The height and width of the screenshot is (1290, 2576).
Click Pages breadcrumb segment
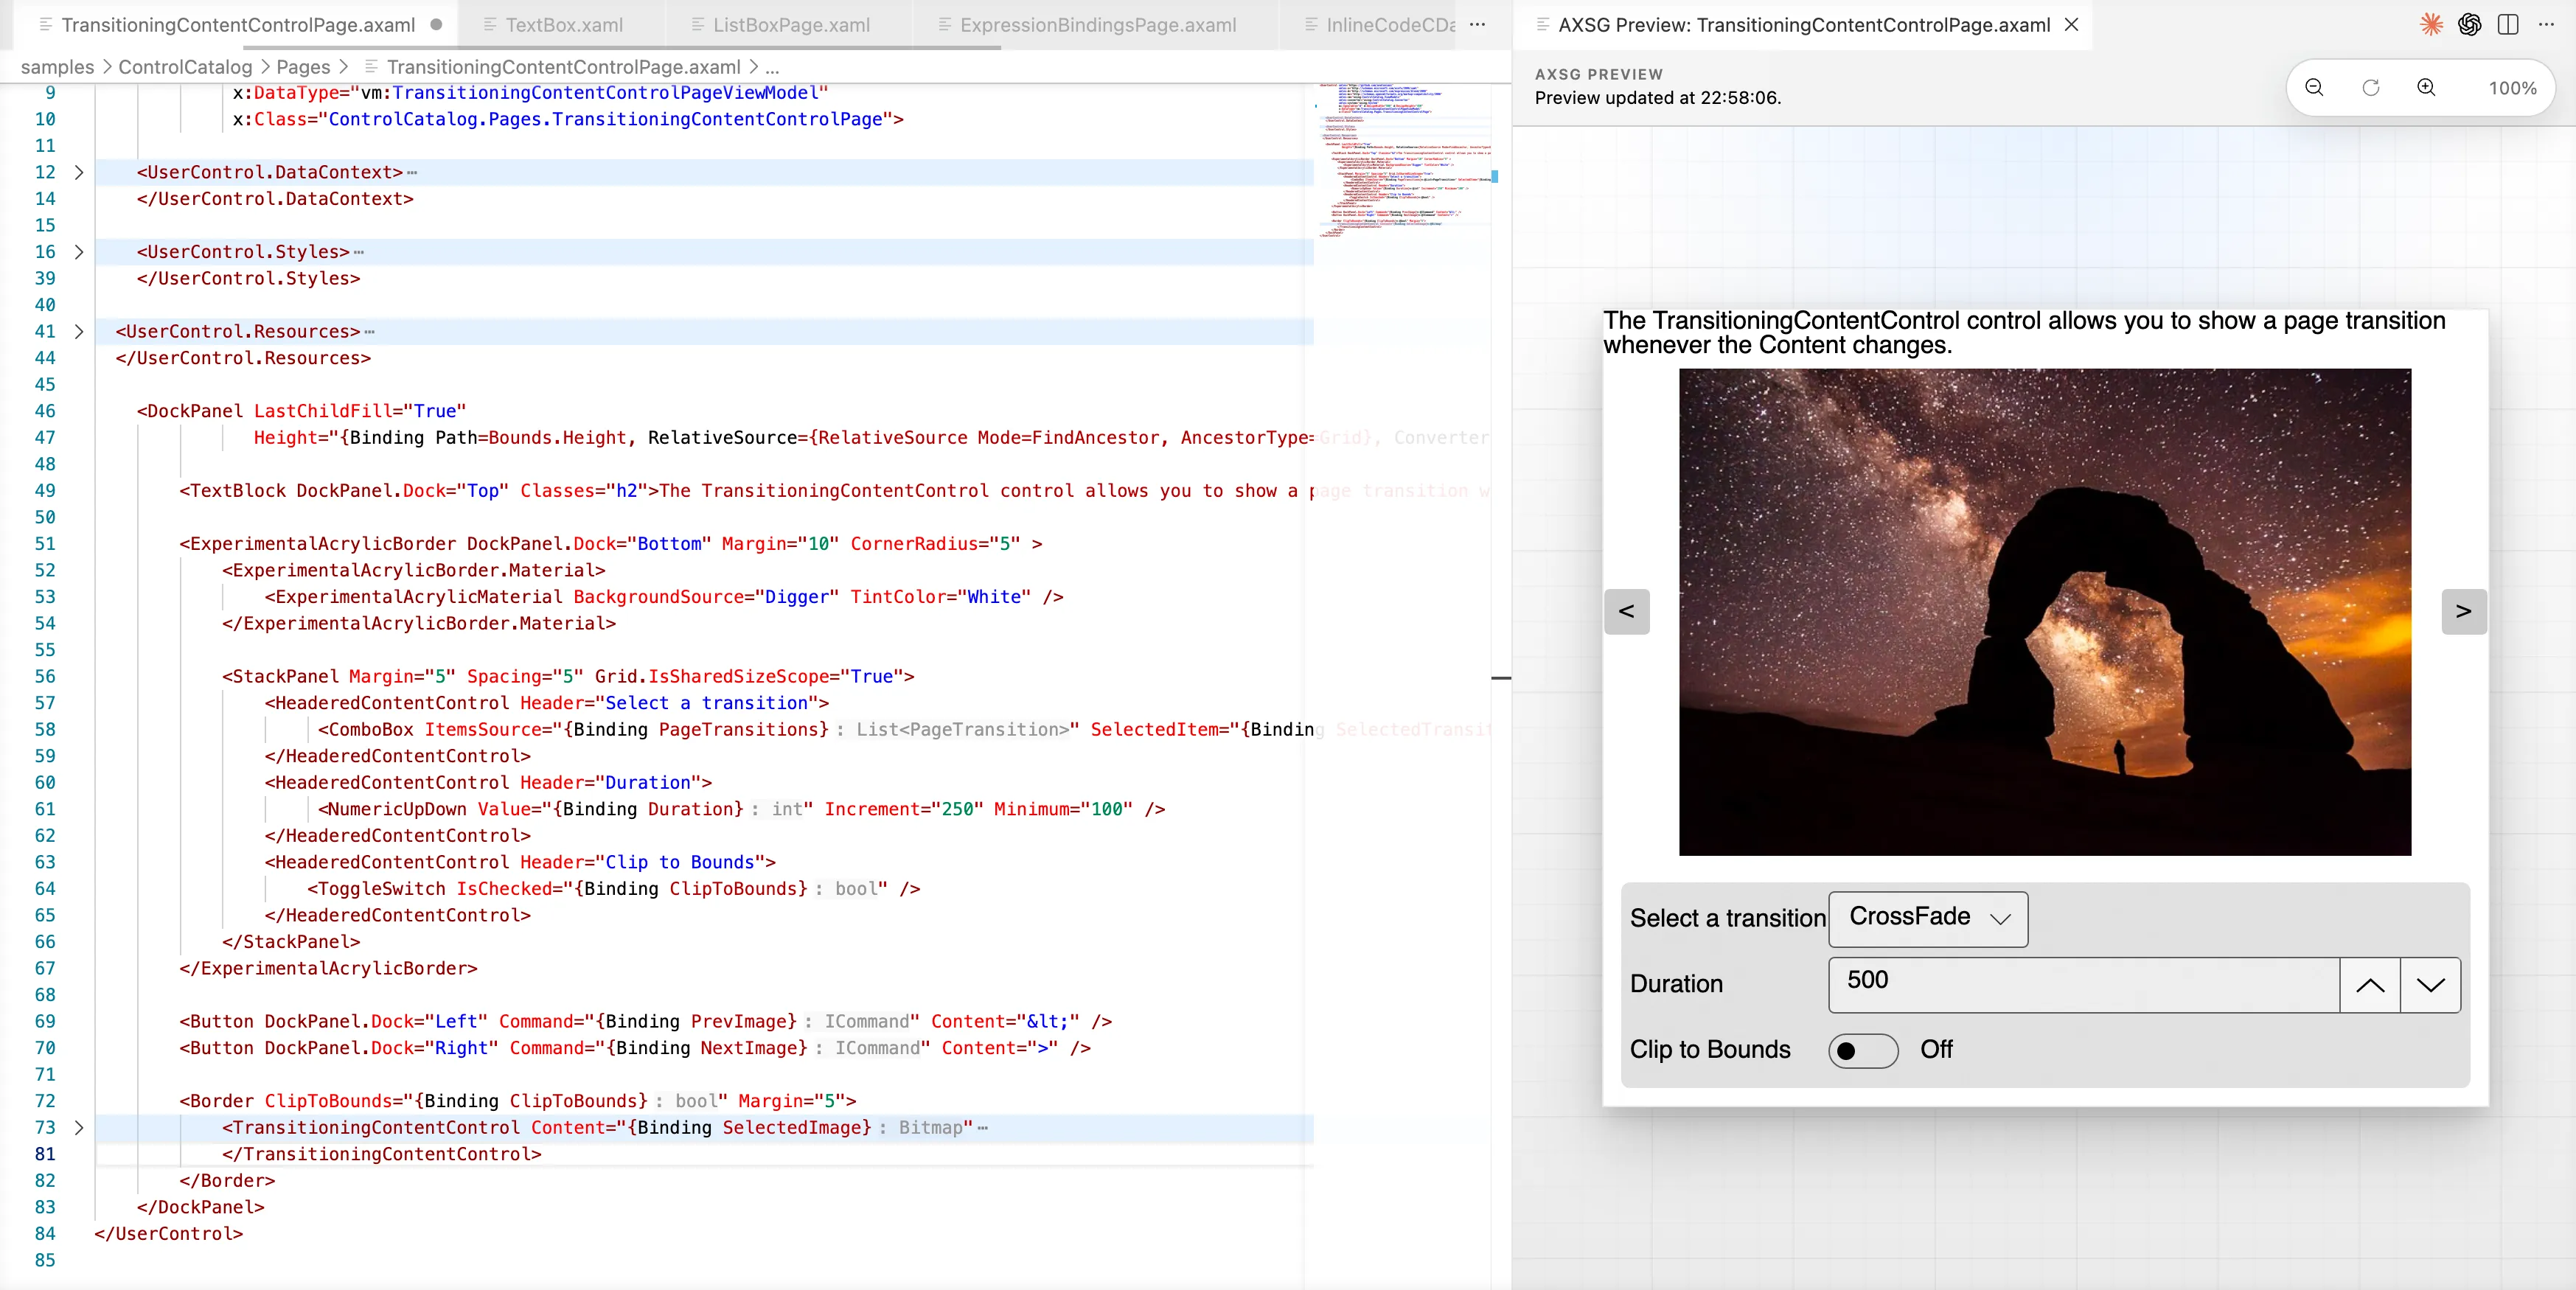303,67
